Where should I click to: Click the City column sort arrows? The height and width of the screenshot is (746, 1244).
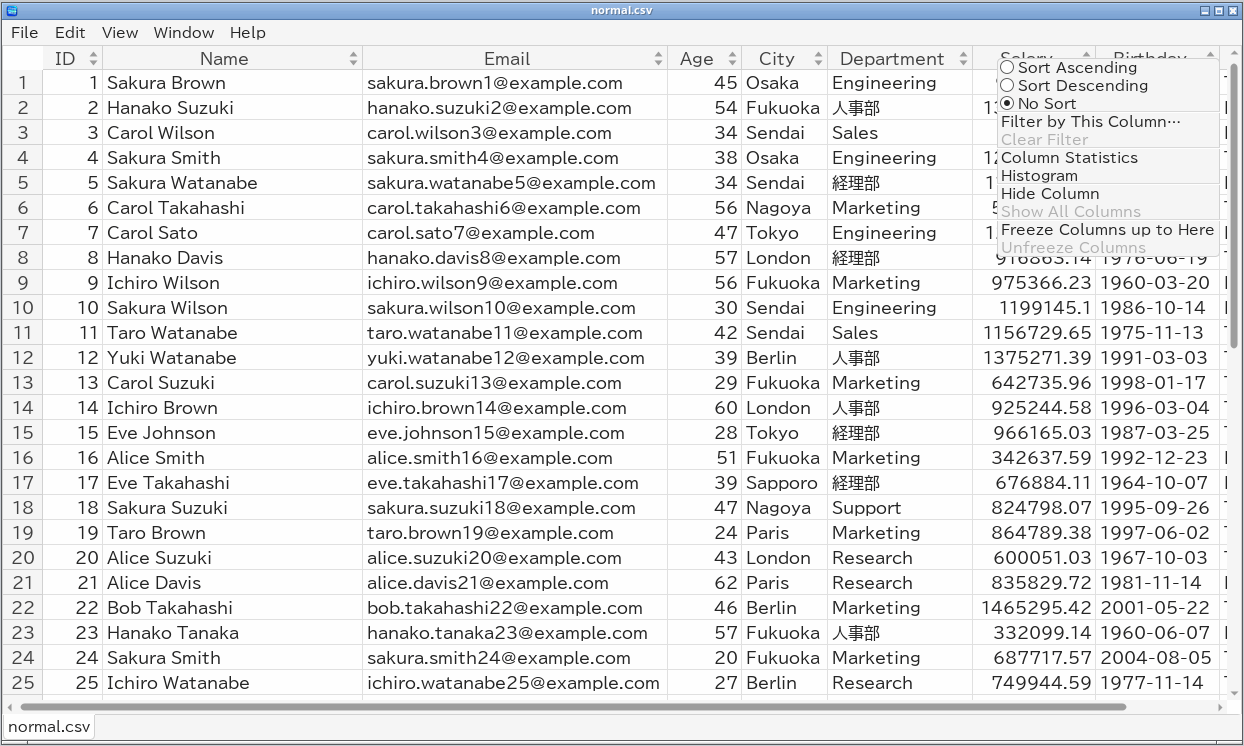(818, 59)
